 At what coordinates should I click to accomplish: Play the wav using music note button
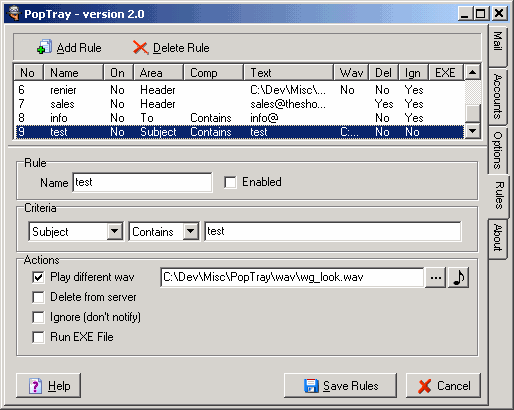point(459,277)
